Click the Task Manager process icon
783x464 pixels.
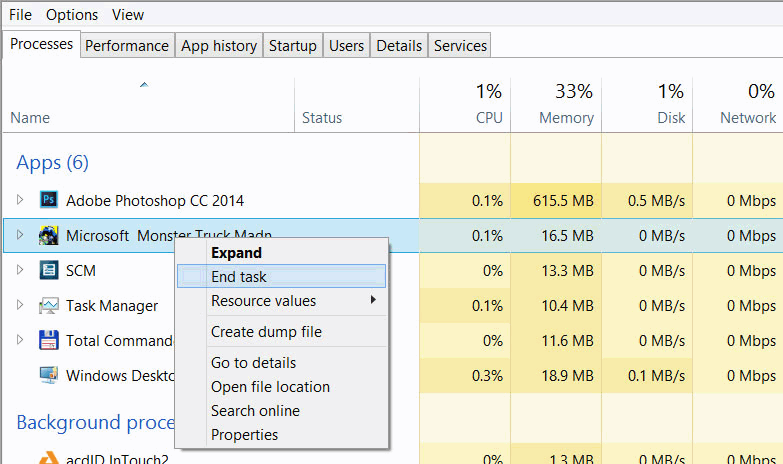tap(49, 306)
